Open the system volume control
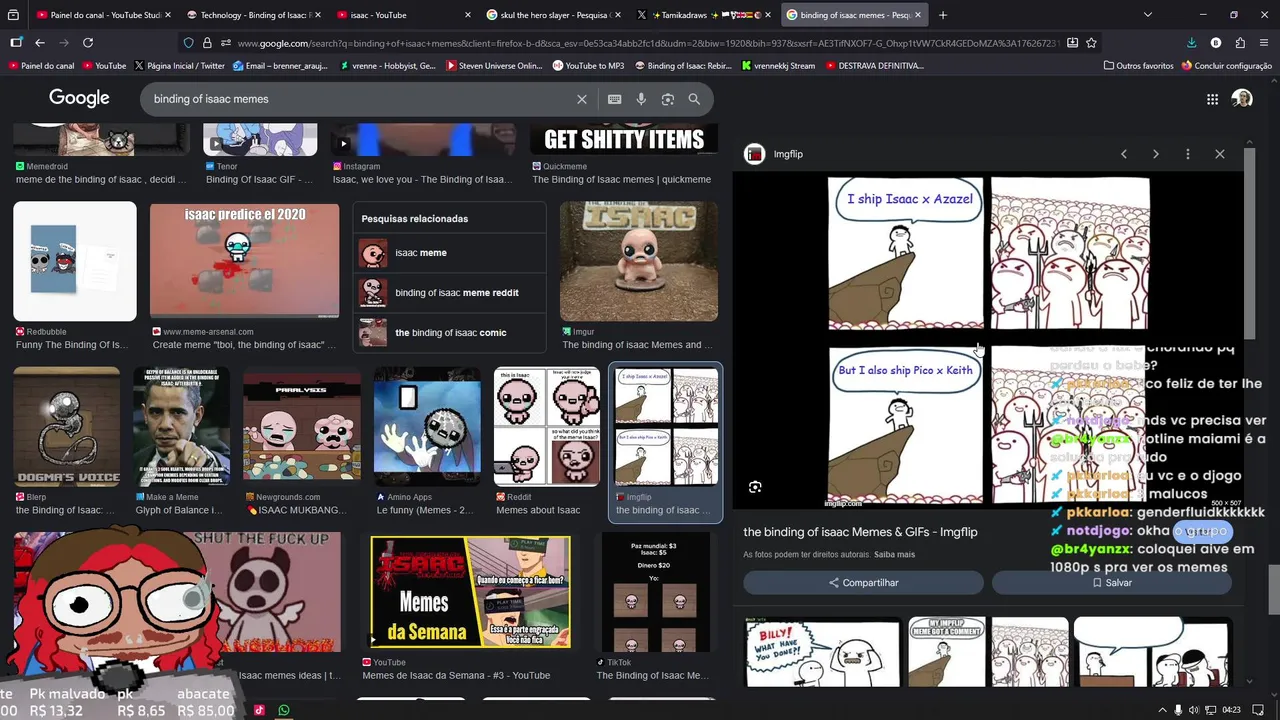The width and height of the screenshot is (1280, 720). coord(1194,710)
